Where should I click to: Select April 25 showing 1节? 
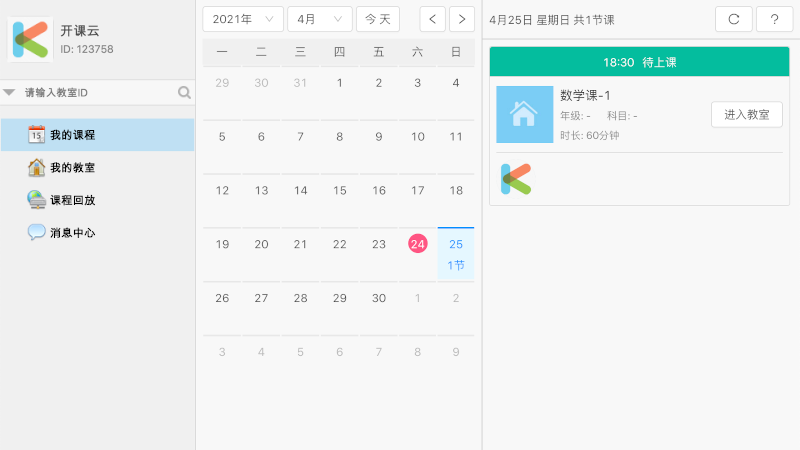(x=456, y=254)
